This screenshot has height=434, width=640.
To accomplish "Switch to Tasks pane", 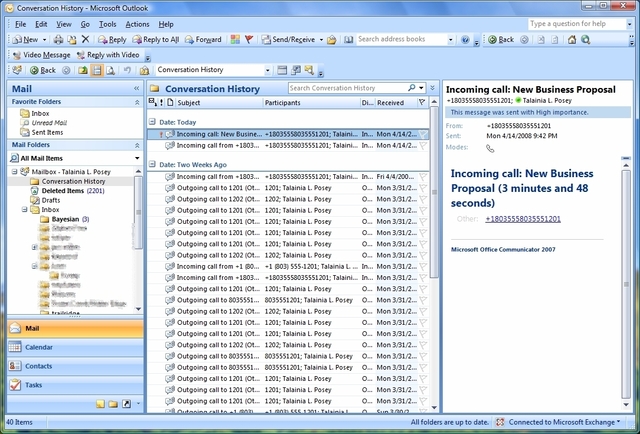I will coord(76,385).
